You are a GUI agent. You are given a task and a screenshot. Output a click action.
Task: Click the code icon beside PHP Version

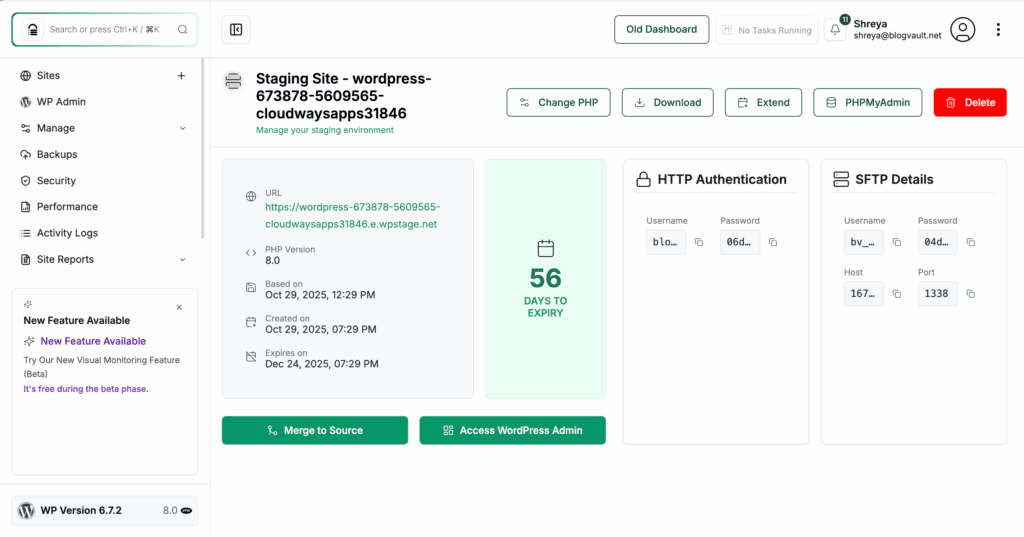tap(251, 253)
